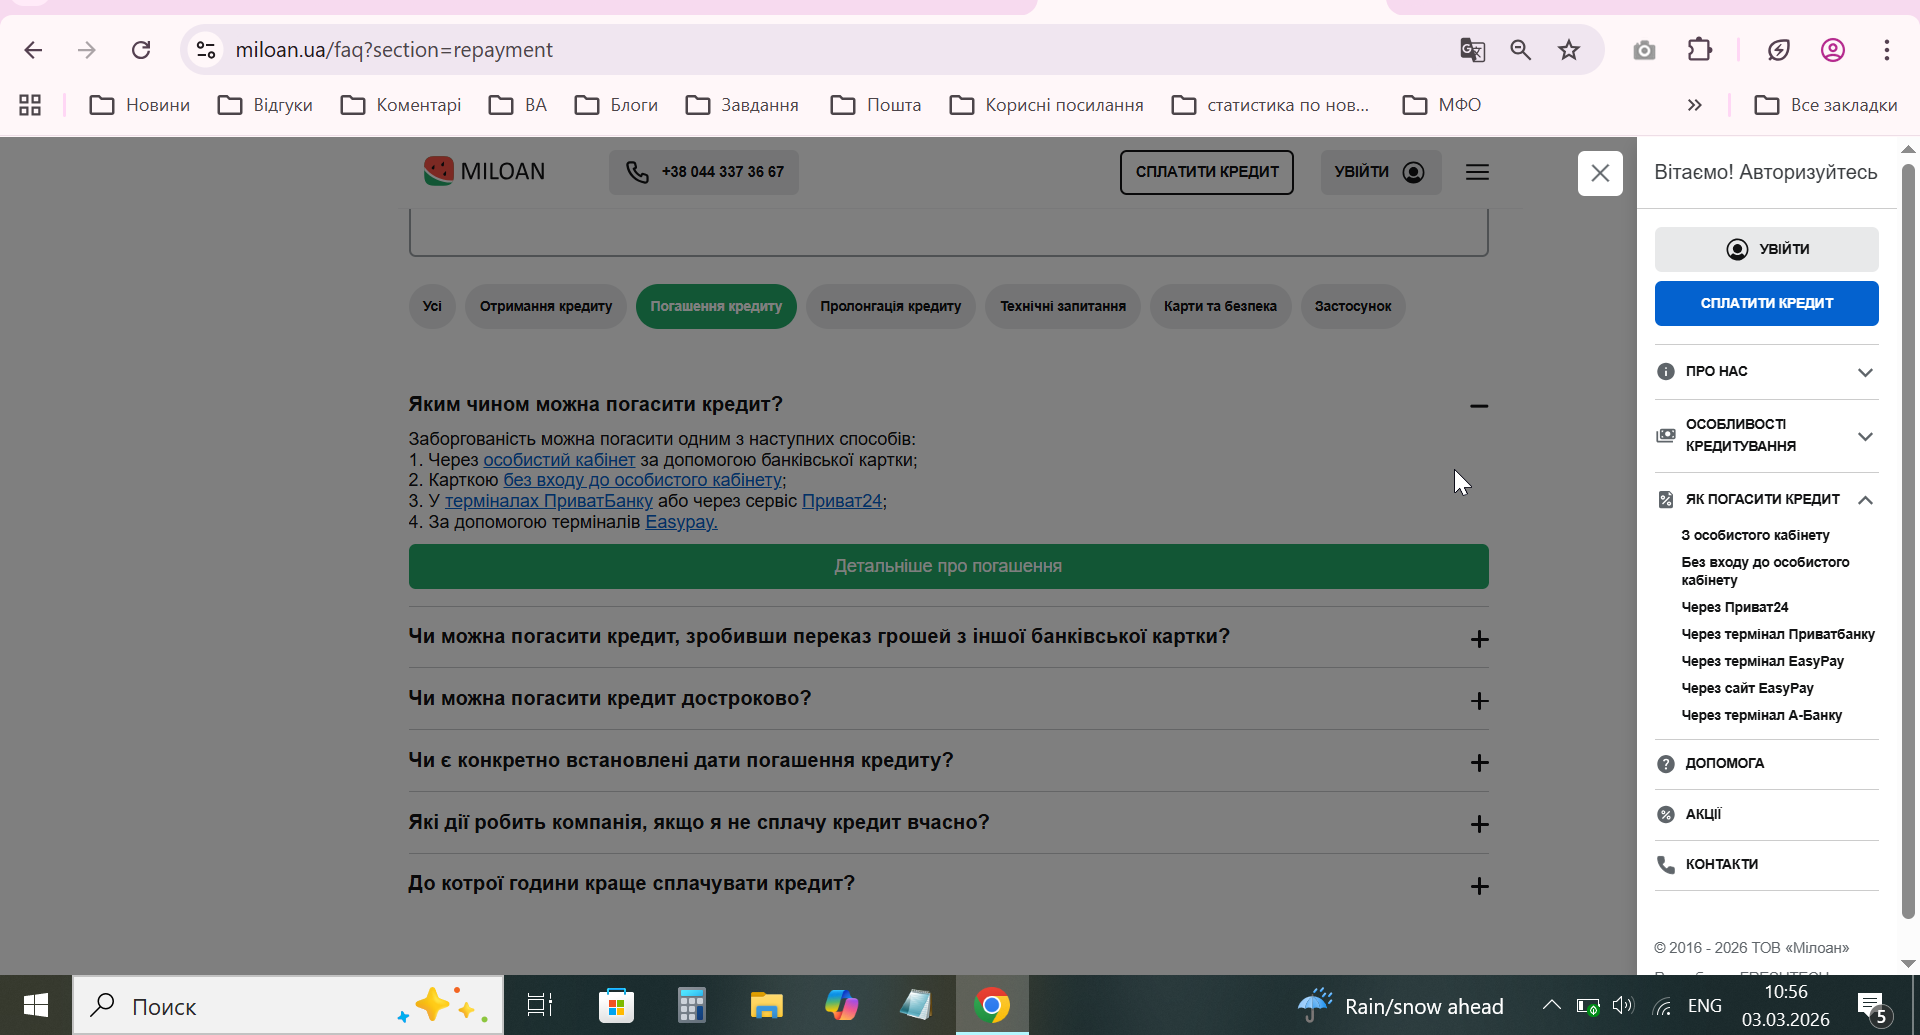Select the 'Усі' FAQ filter tab

click(432, 306)
